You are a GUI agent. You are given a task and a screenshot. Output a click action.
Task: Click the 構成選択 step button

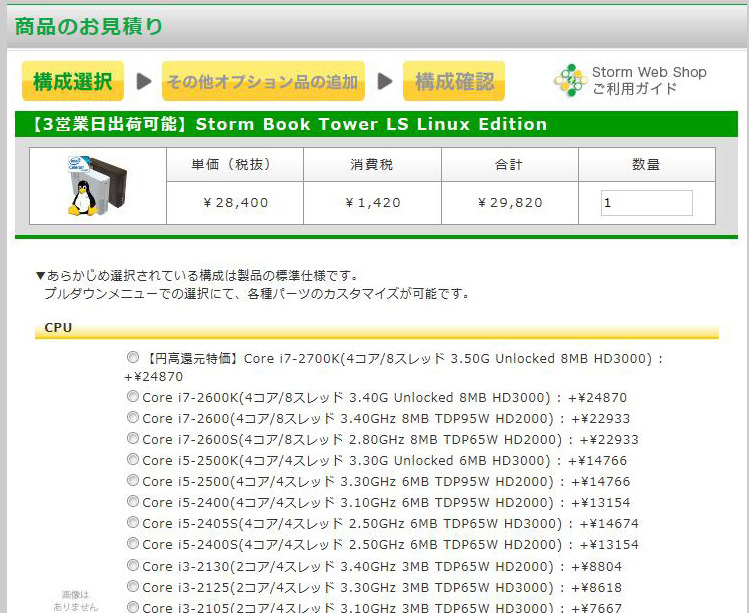73,81
